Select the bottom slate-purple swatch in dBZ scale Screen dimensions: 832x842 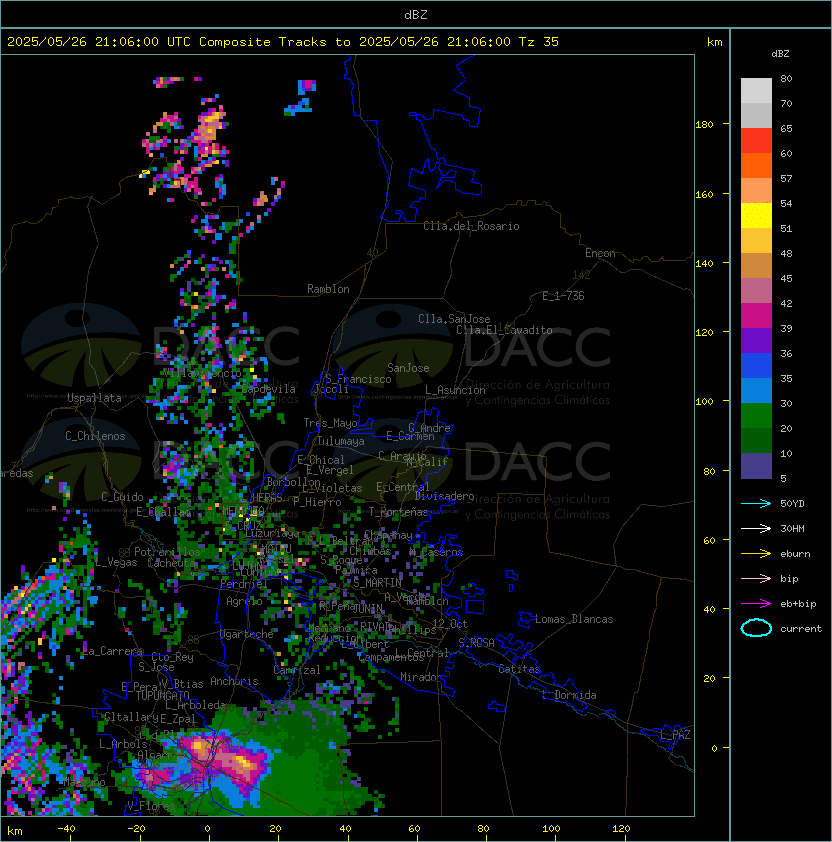[x=756, y=466]
